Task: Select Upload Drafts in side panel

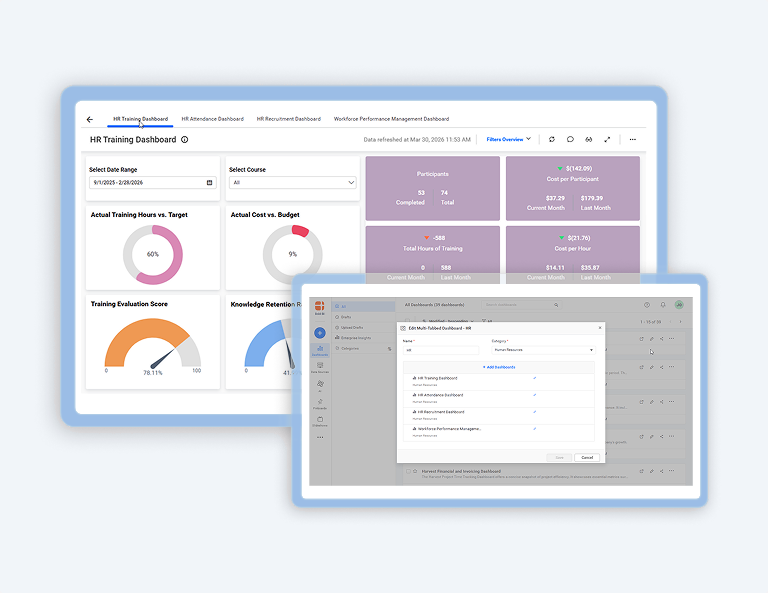Action: [363, 328]
